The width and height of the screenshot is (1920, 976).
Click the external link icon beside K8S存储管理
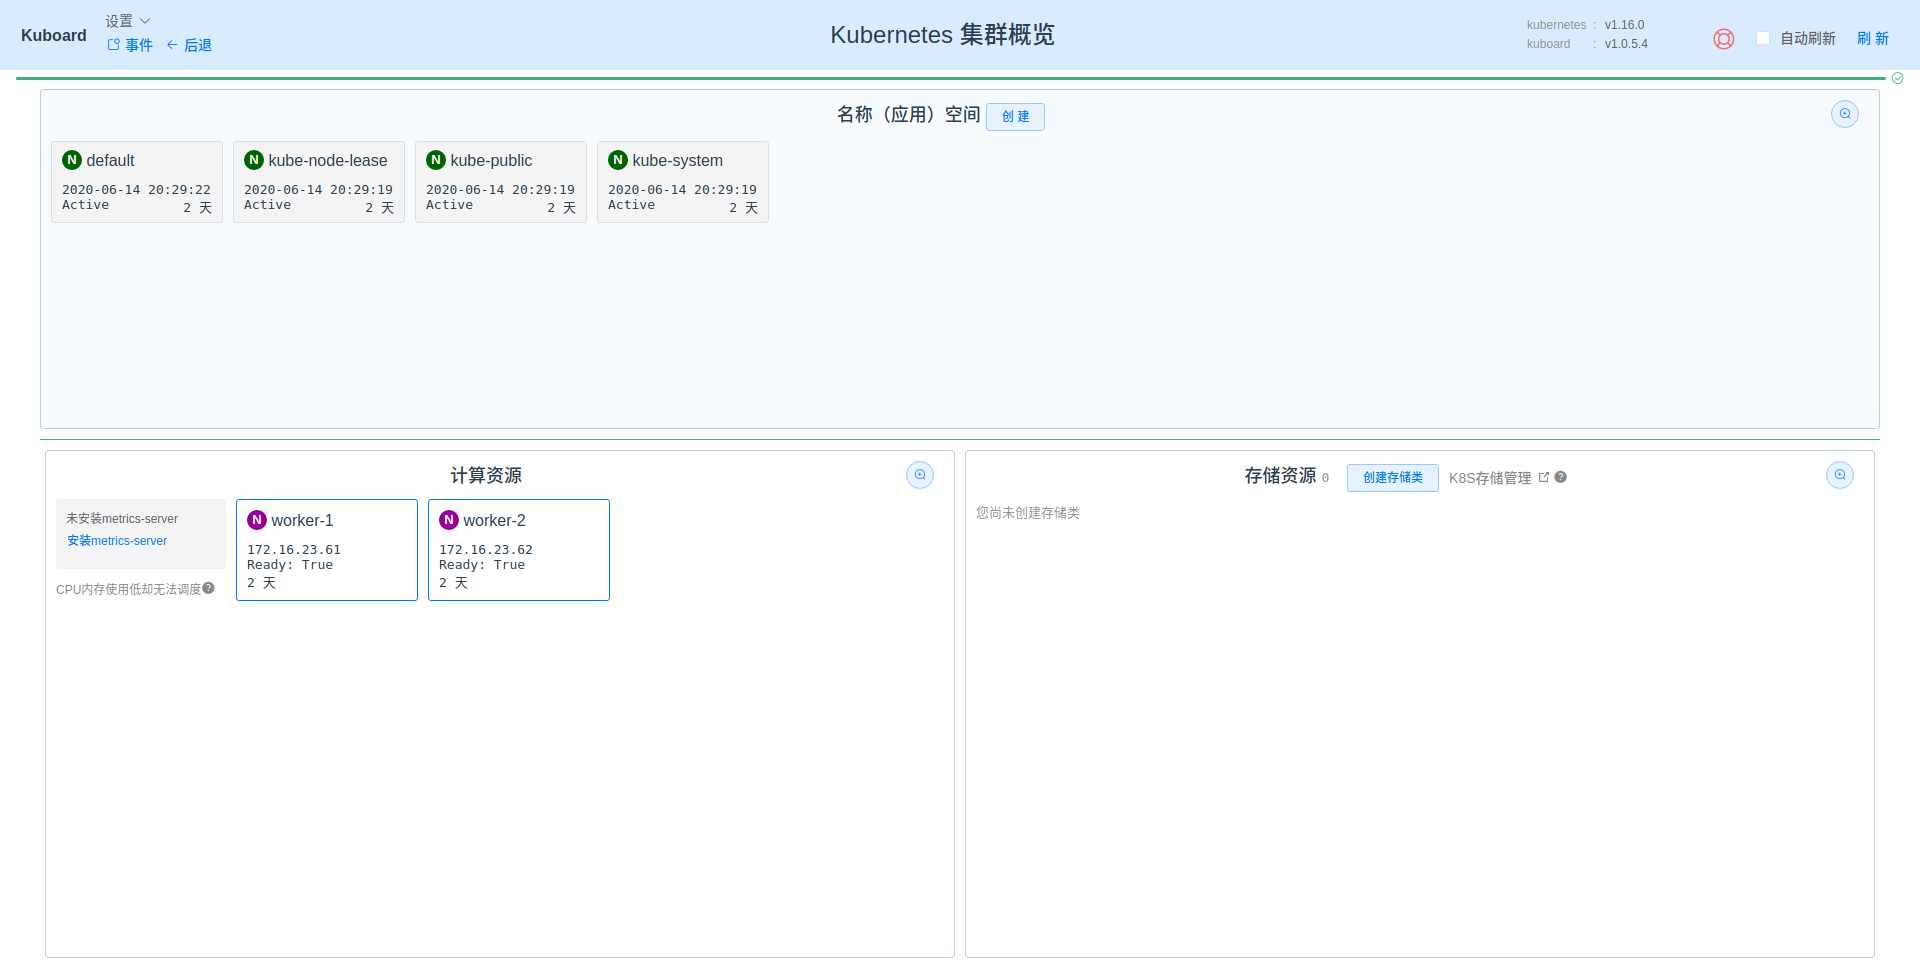[x=1543, y=477]
